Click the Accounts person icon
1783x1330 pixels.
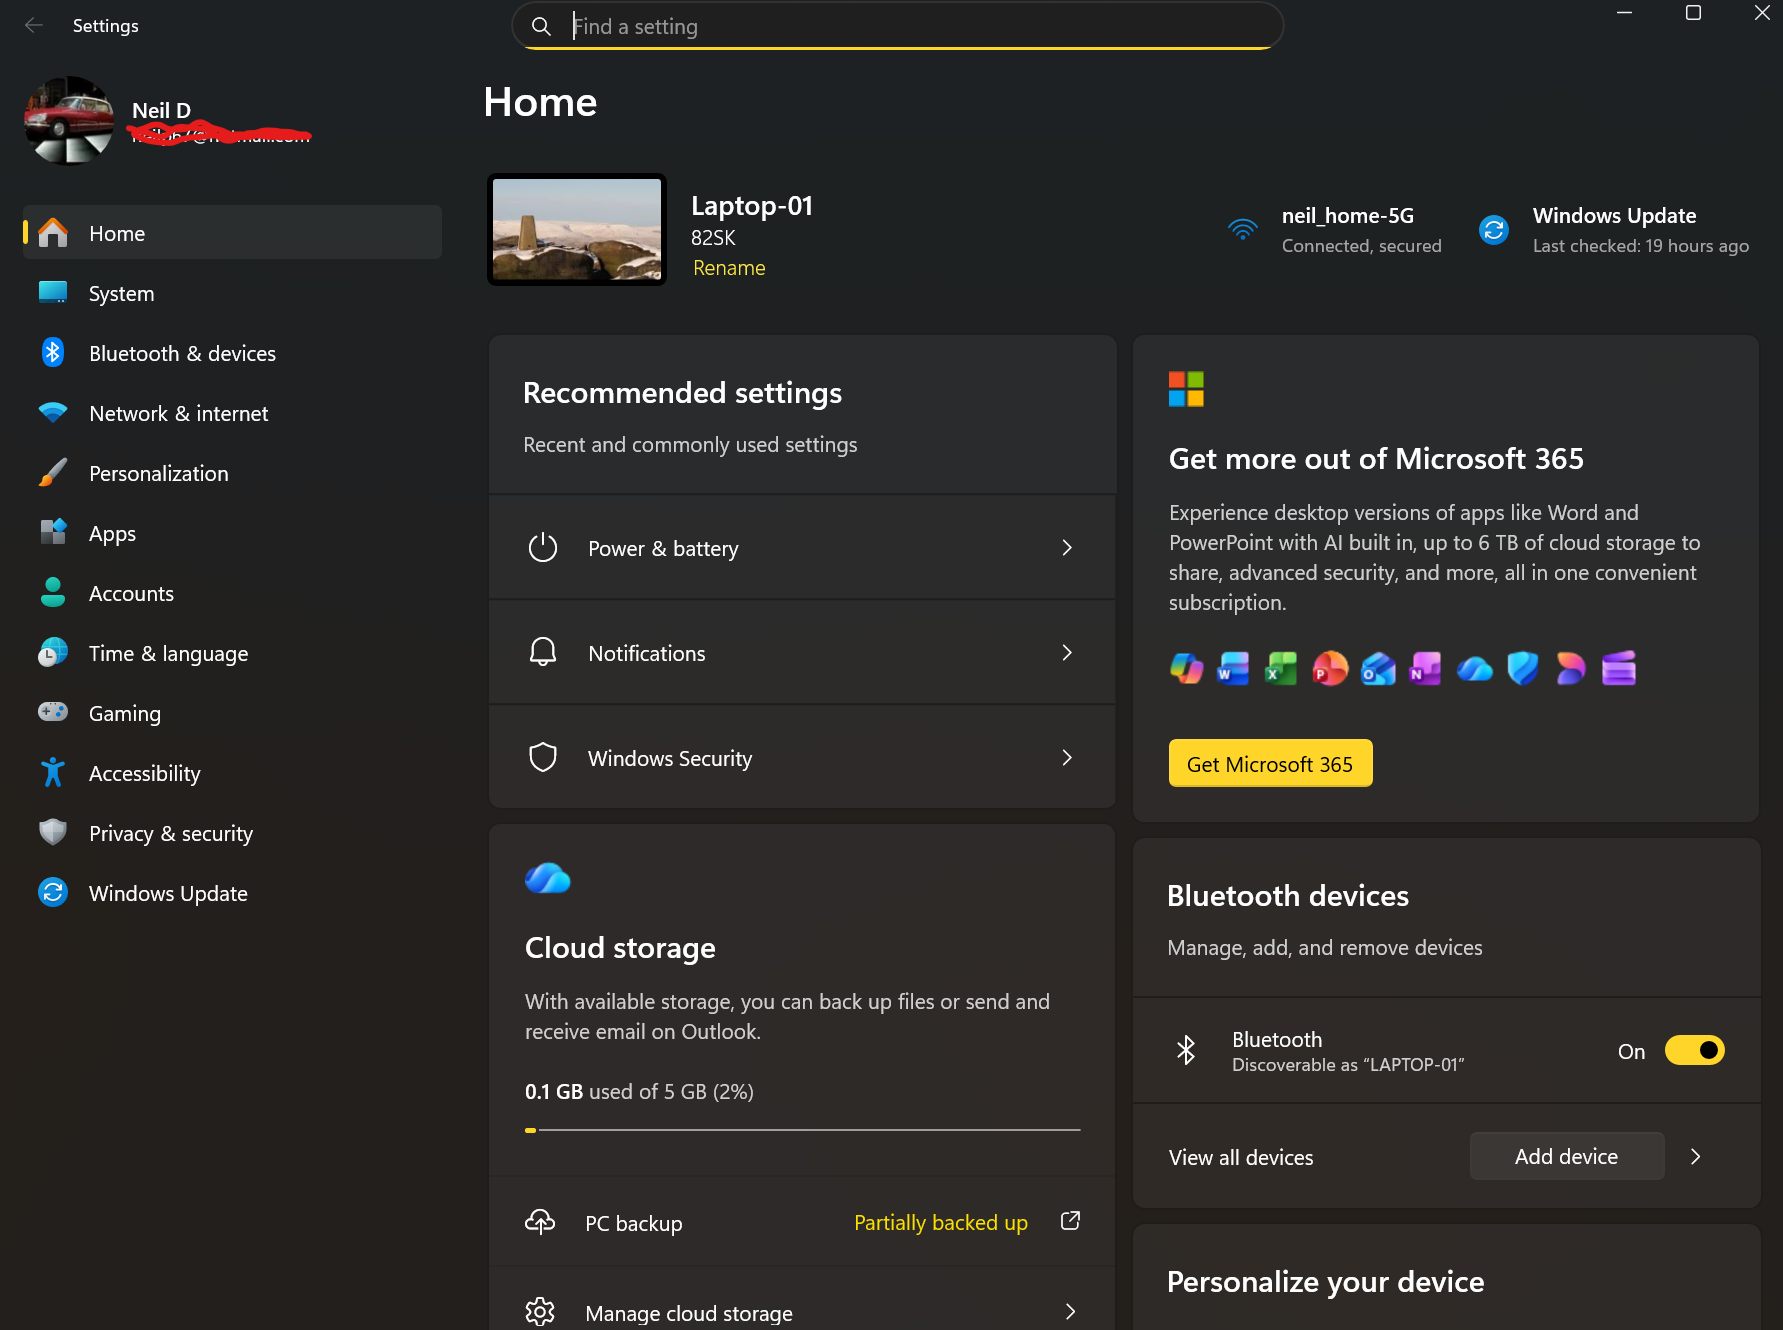[x=53, y=593]
